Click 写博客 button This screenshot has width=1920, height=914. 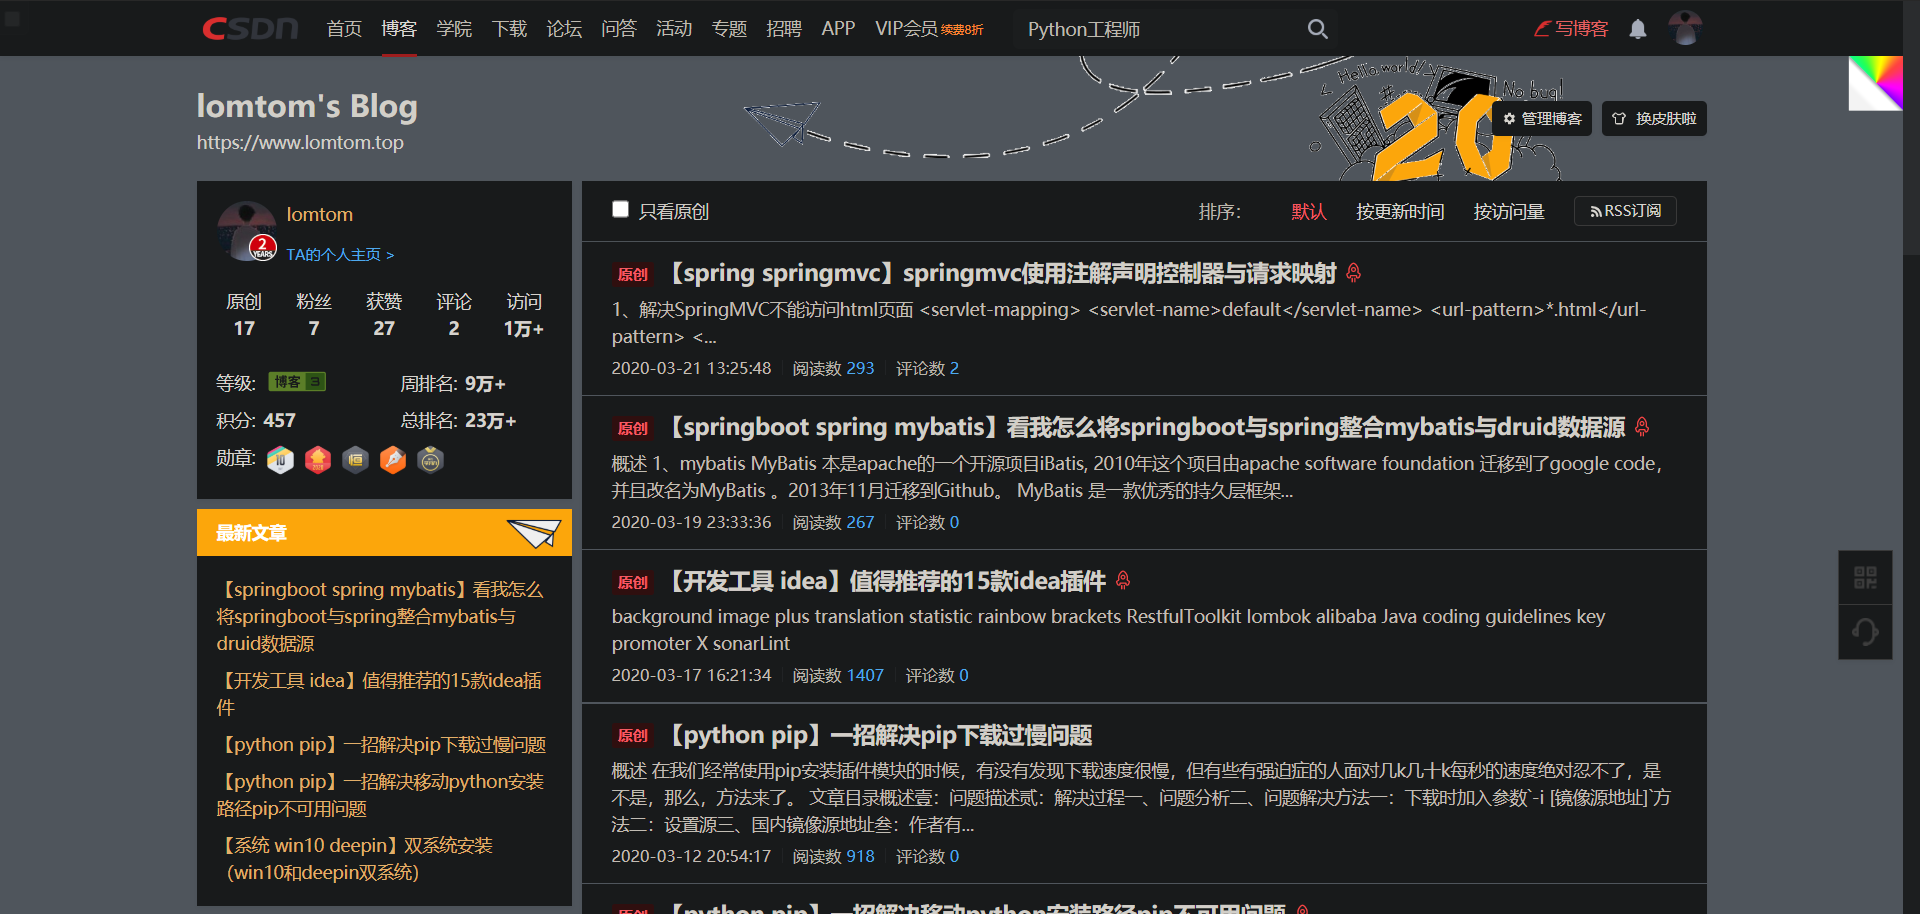(1571, 29)
